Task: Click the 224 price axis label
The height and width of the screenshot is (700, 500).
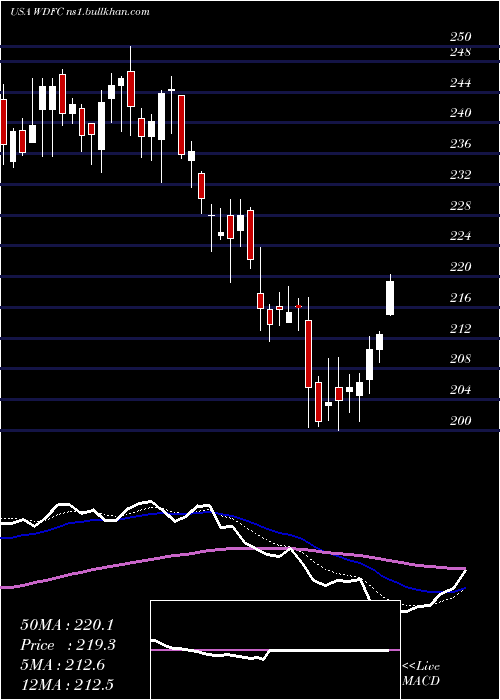Action: pyautogui.click(x=460, y=236)
